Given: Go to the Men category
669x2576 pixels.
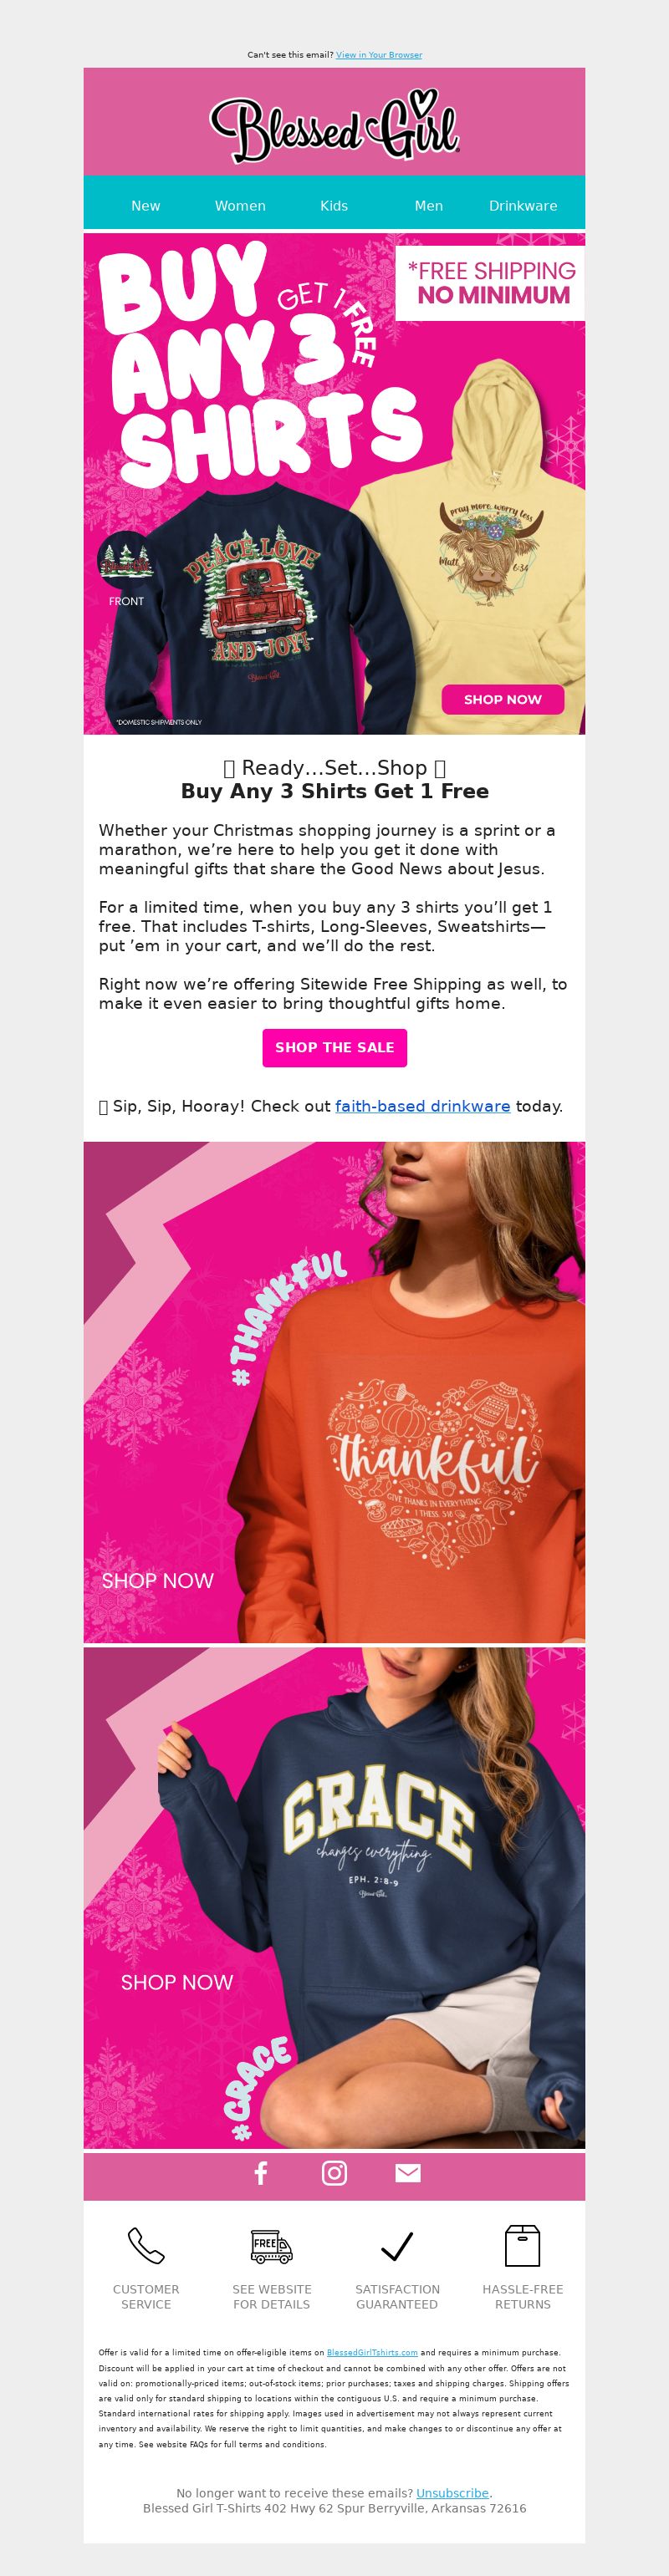Looking at the screenshot, I should point(429,206).
